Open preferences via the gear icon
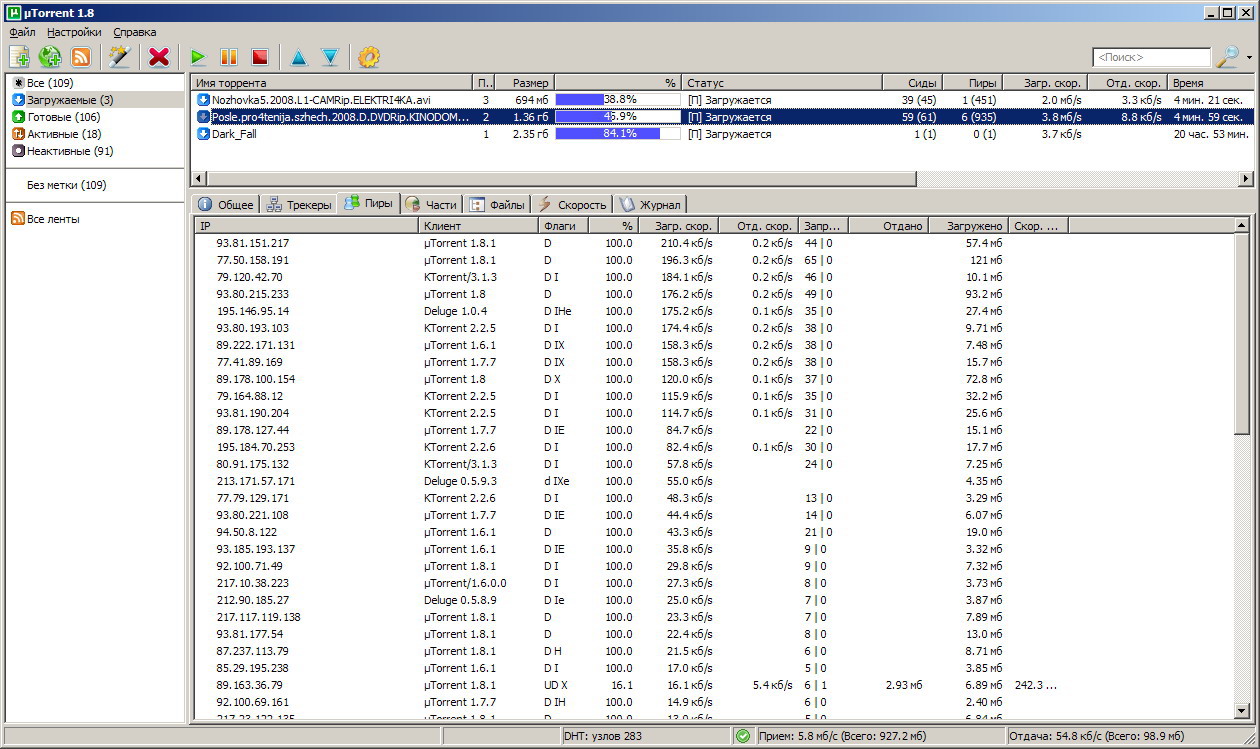The image size is (1260, 749). point(368,57)
